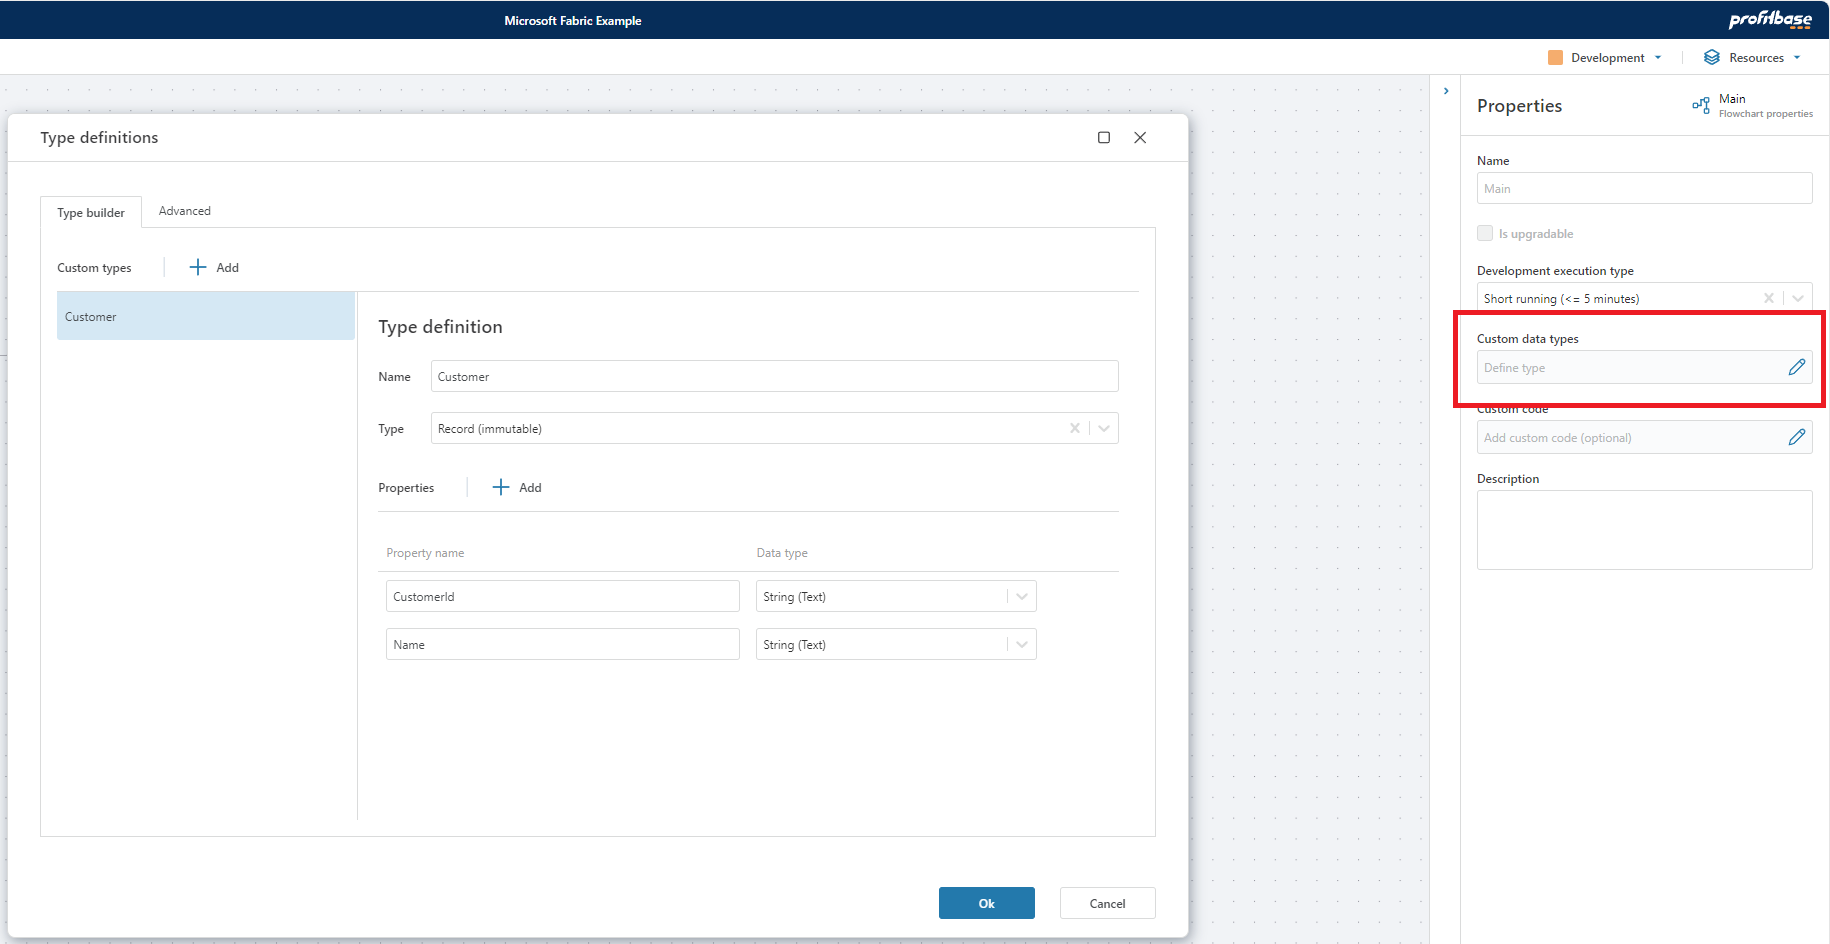
Task: Clear the Development execution type value
Action: [1768, 298]
